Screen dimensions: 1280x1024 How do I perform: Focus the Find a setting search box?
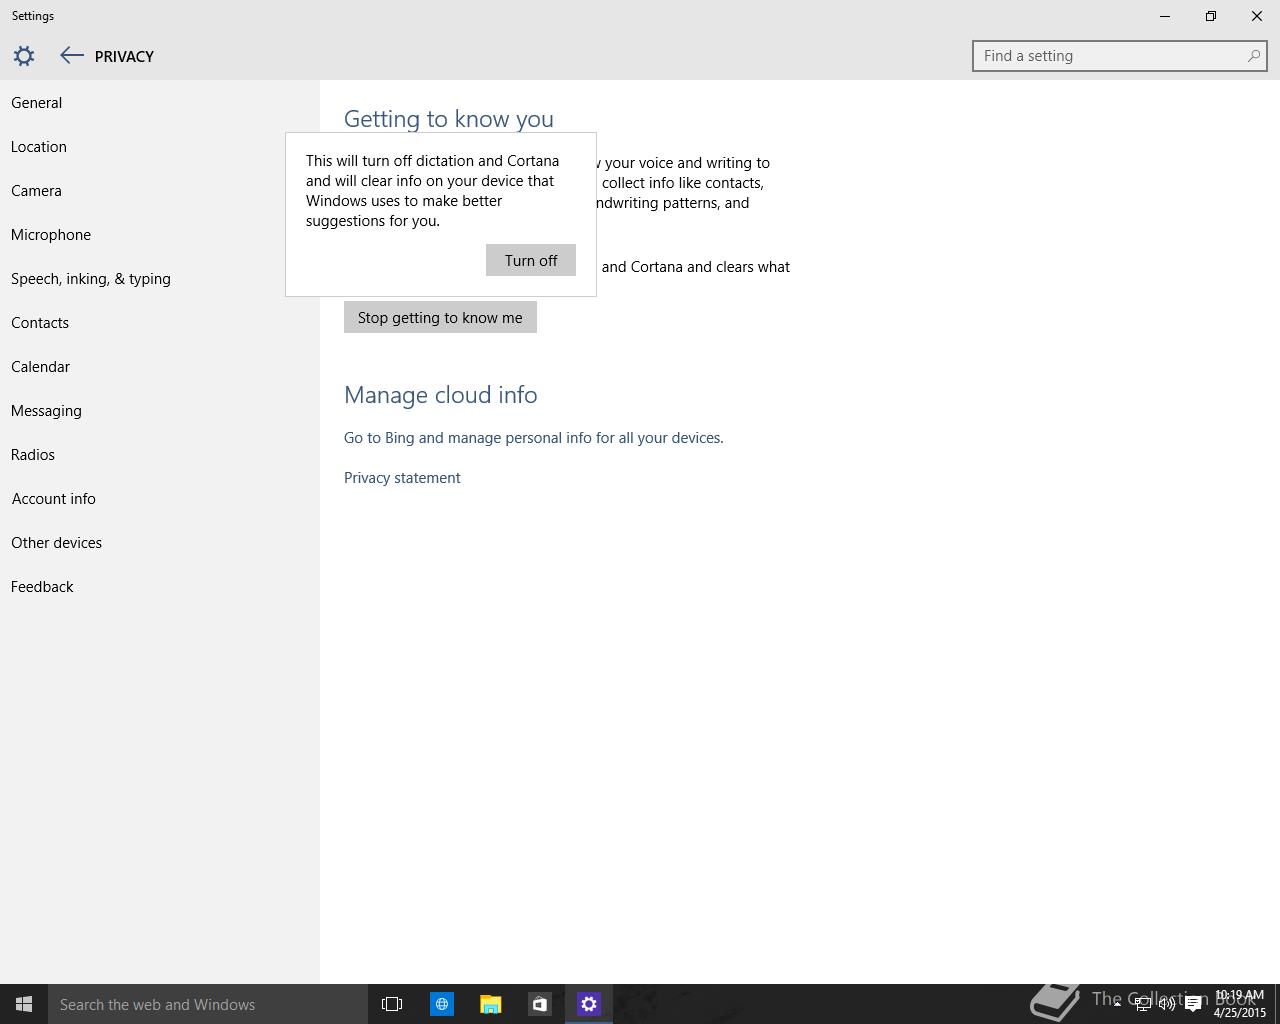pyautogui.click(x=1119, y=56)
